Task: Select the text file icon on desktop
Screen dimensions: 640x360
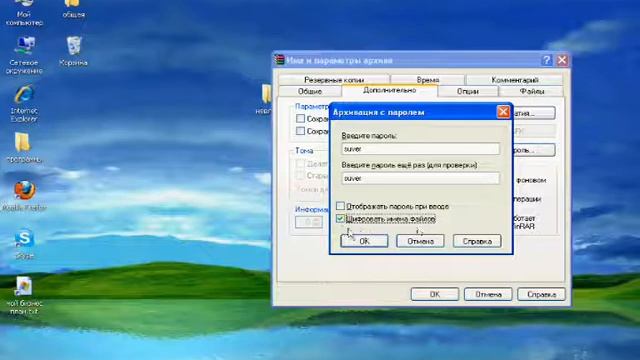Action: 24,296
